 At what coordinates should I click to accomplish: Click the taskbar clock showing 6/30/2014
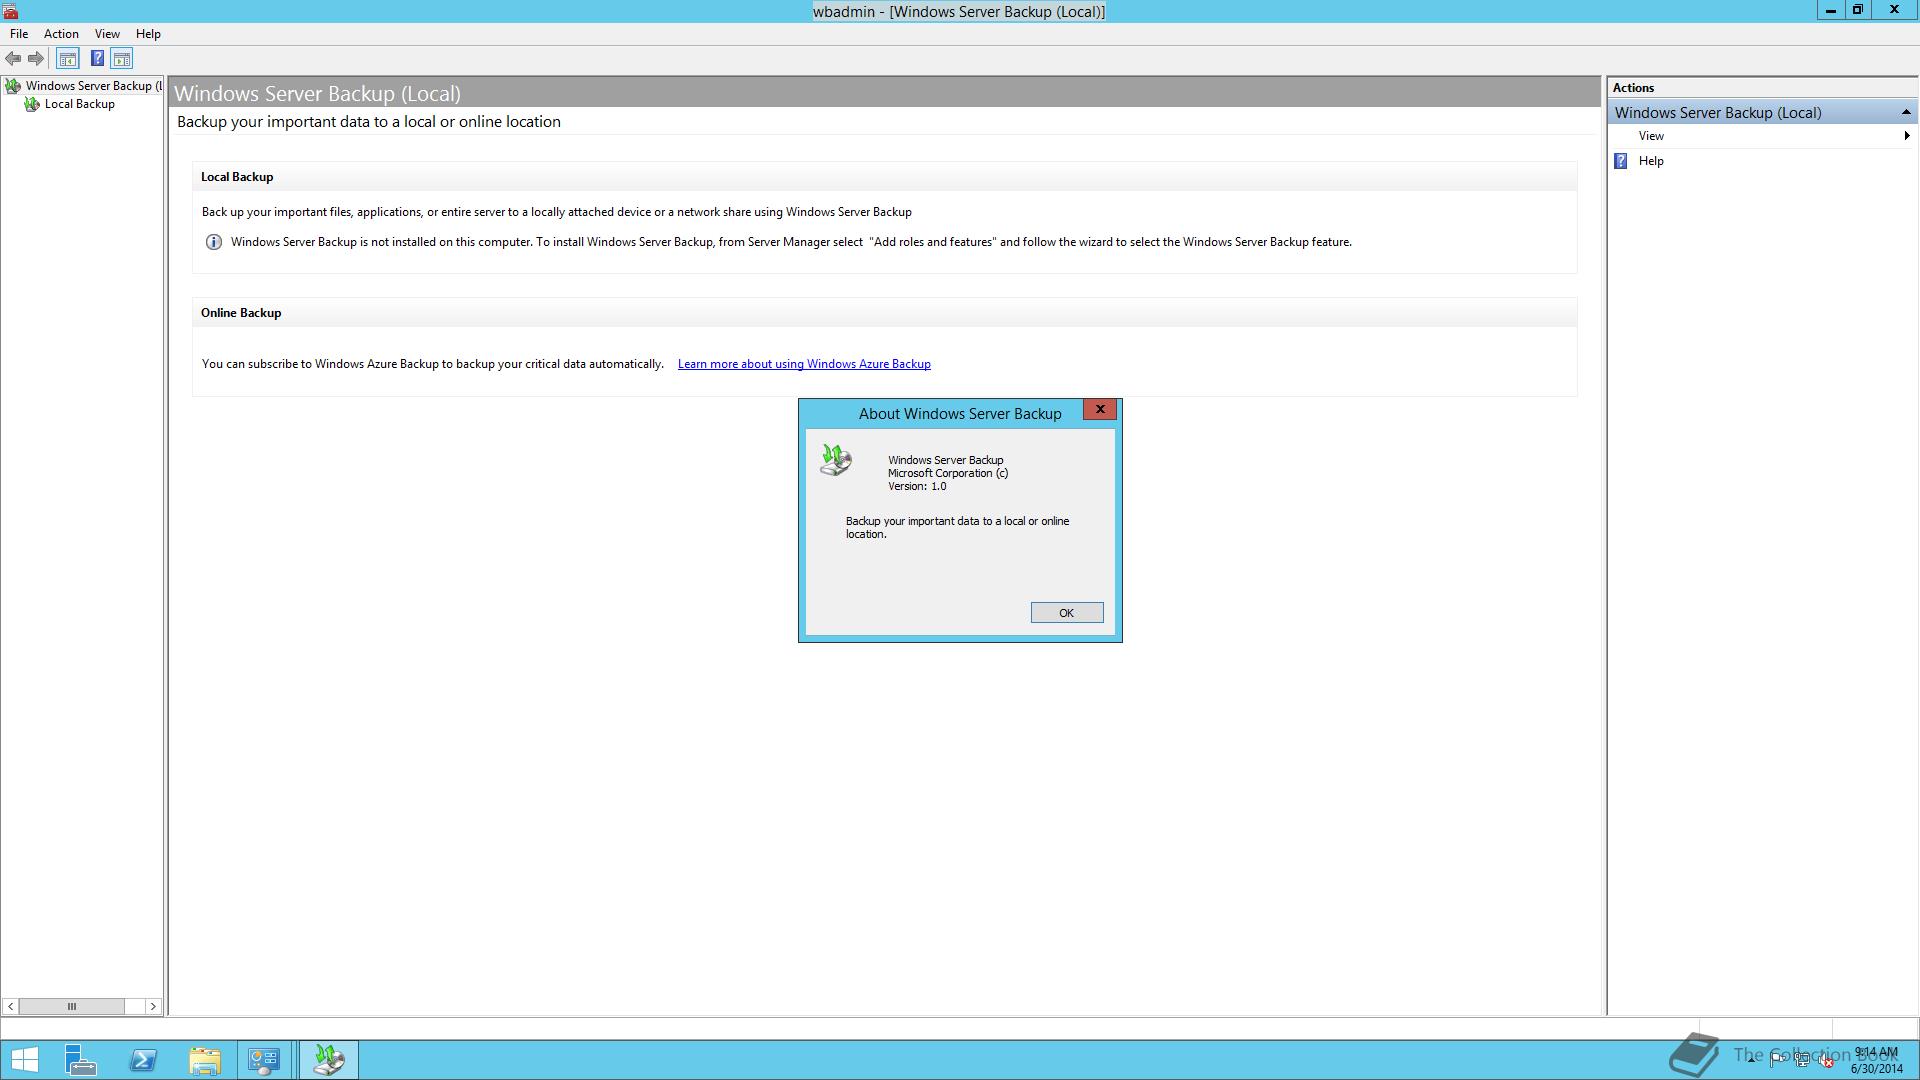1876,1060
